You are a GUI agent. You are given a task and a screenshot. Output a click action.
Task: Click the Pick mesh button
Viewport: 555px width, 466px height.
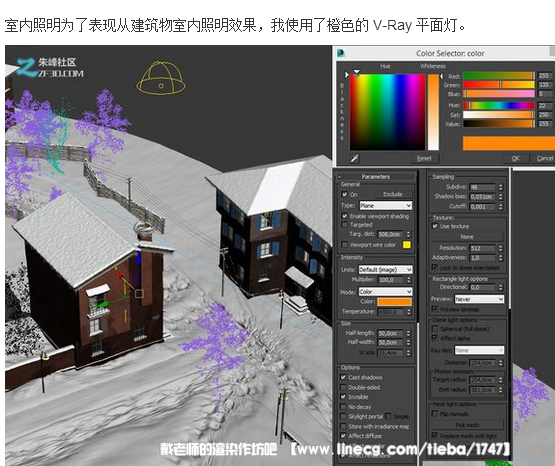click(x=467, y=425)
